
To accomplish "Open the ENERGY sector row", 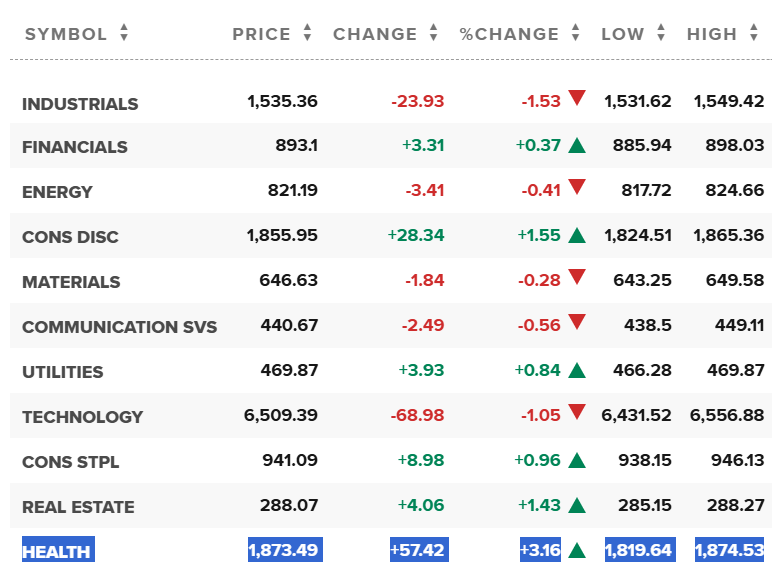I will (391, 191).
